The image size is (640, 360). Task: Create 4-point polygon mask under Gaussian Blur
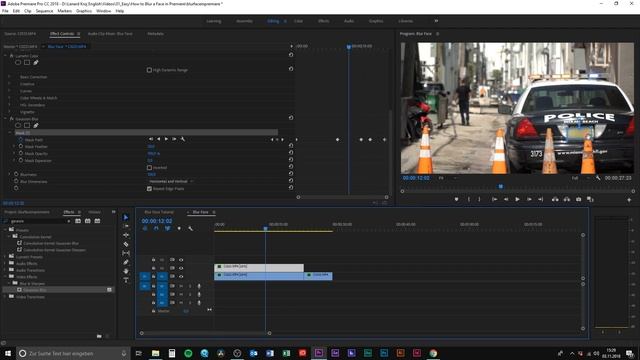(x=27, y=125)
